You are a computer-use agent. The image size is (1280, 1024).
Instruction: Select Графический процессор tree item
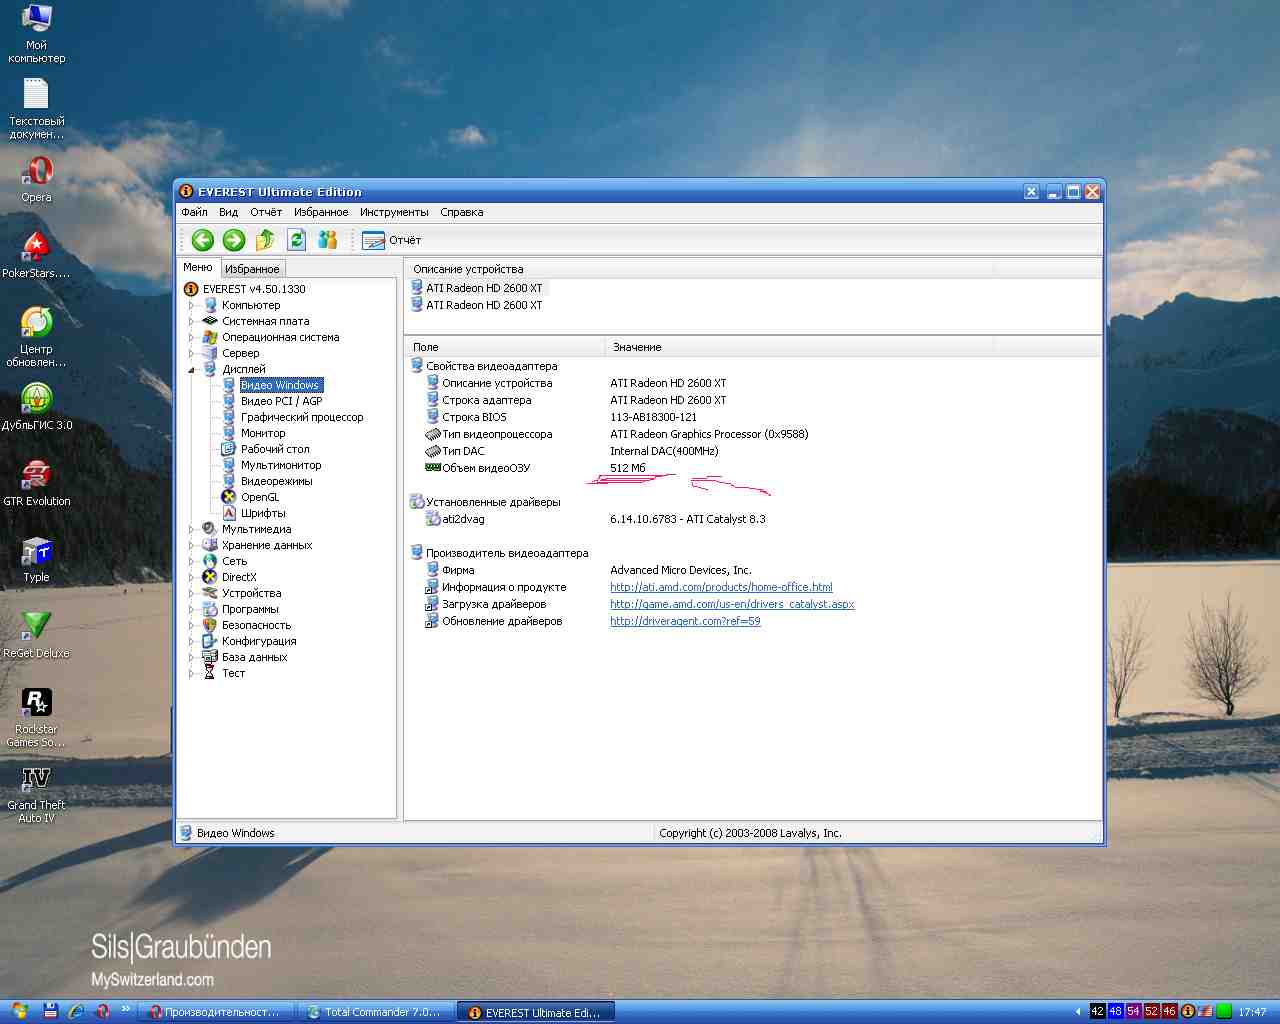pyautogui.click(x=302, y=417)
